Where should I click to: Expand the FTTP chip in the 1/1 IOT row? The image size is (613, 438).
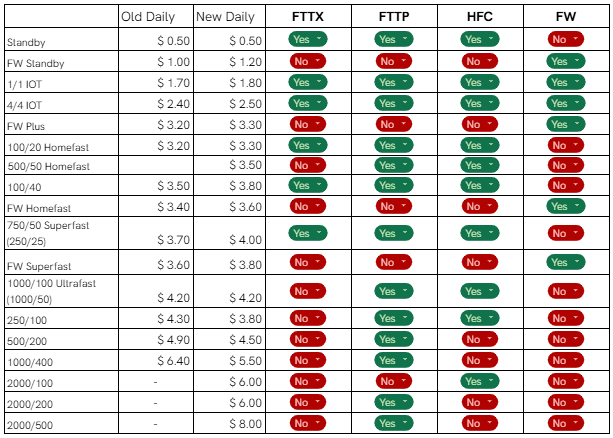coord(394,81)
